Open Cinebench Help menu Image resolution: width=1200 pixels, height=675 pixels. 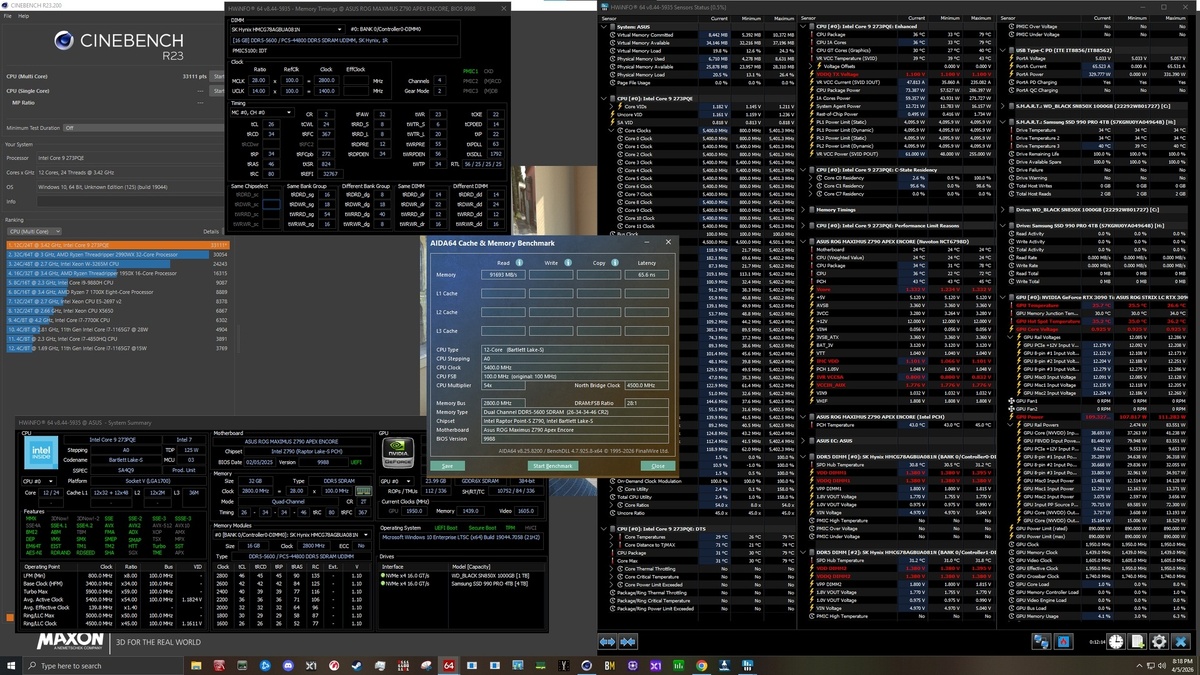click(x=23, y=16)
